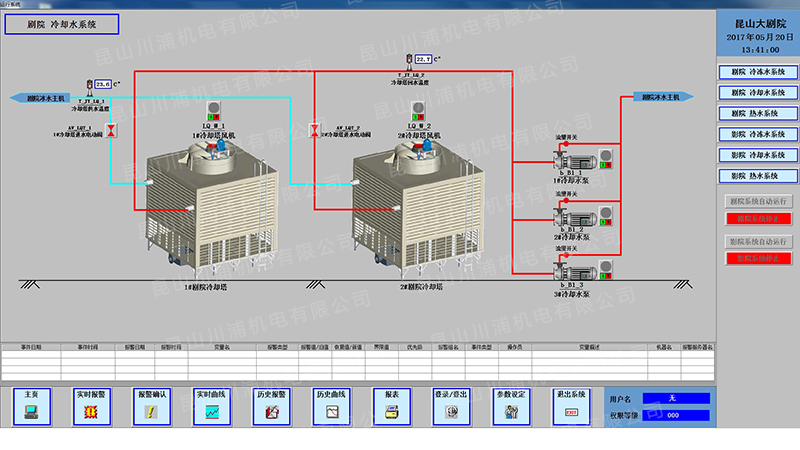The height and width of the screenshot is (450, 800).
Task: Toggle the 2#冷却塔风机 fan switch
Action: [x=426, y=109]
